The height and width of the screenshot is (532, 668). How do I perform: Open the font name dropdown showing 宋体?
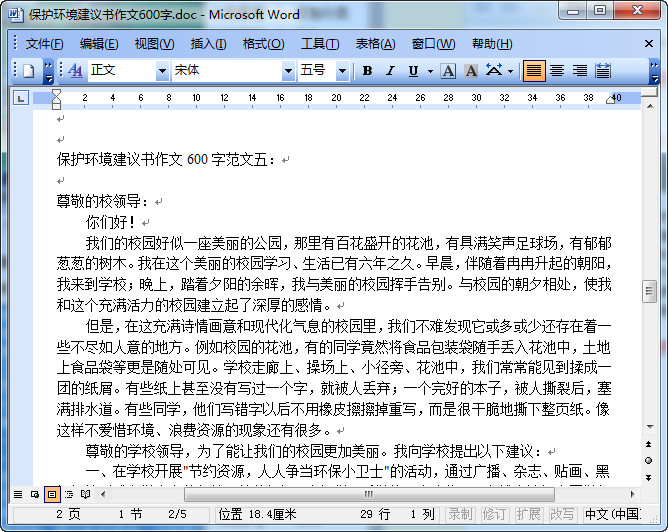[x=289, y=71]
